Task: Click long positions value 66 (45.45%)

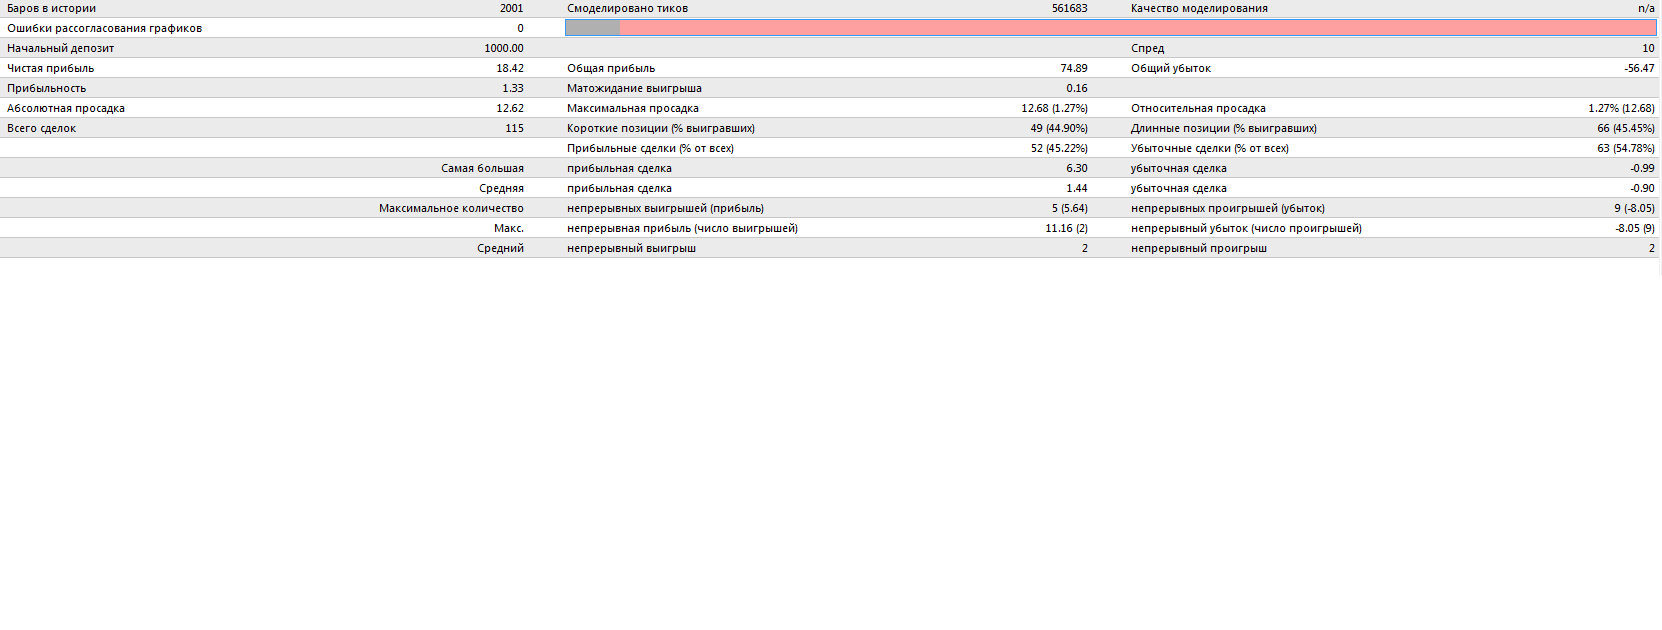Action: click(x=1626, y=128)
